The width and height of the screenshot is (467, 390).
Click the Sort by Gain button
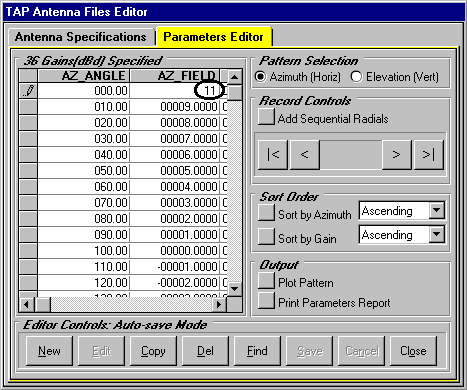coord(266,236)
